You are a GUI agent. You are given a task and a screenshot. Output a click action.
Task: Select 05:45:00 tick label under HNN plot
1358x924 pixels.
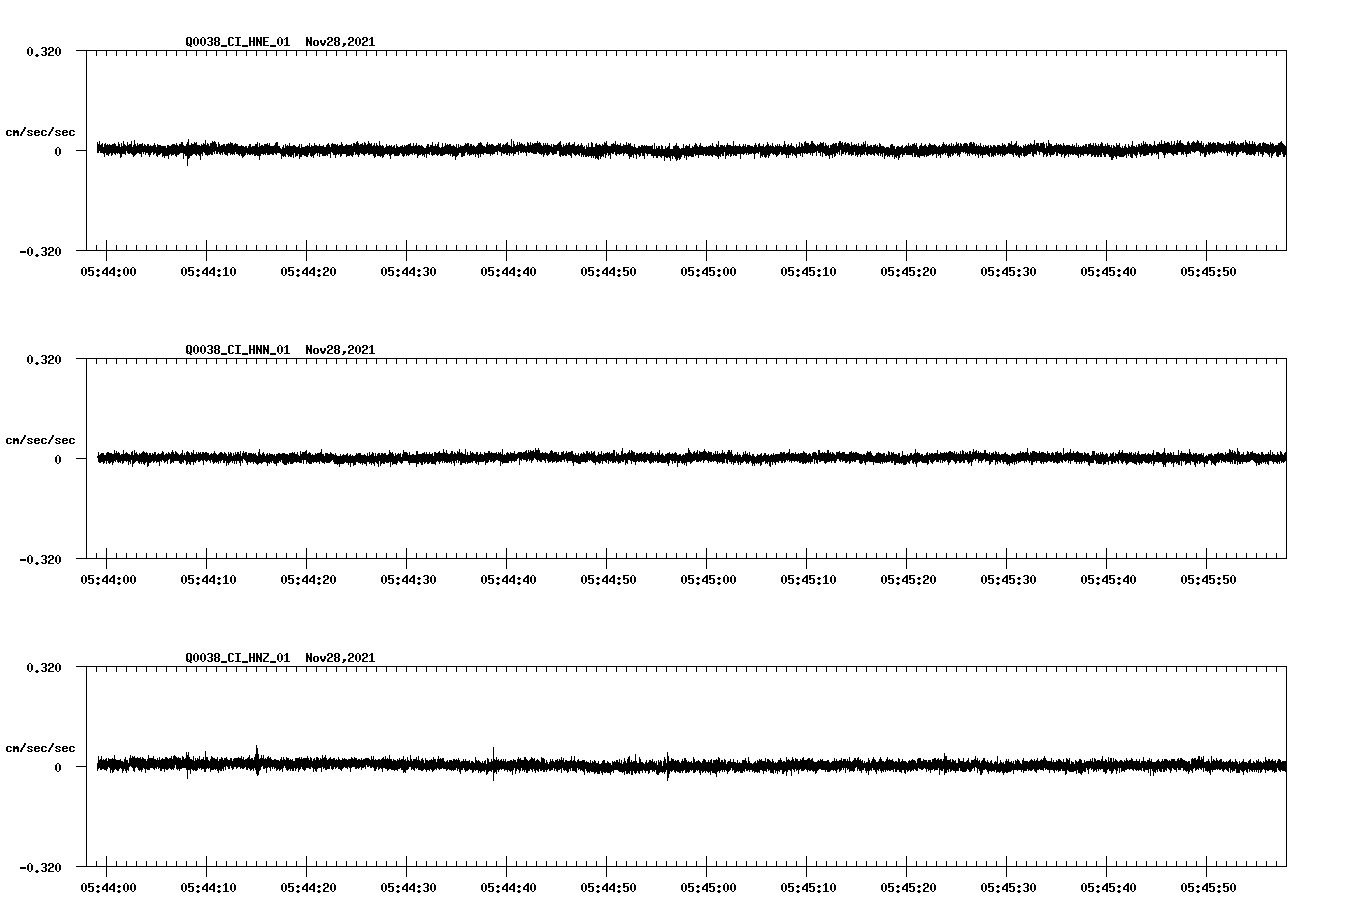coord(708,580)
